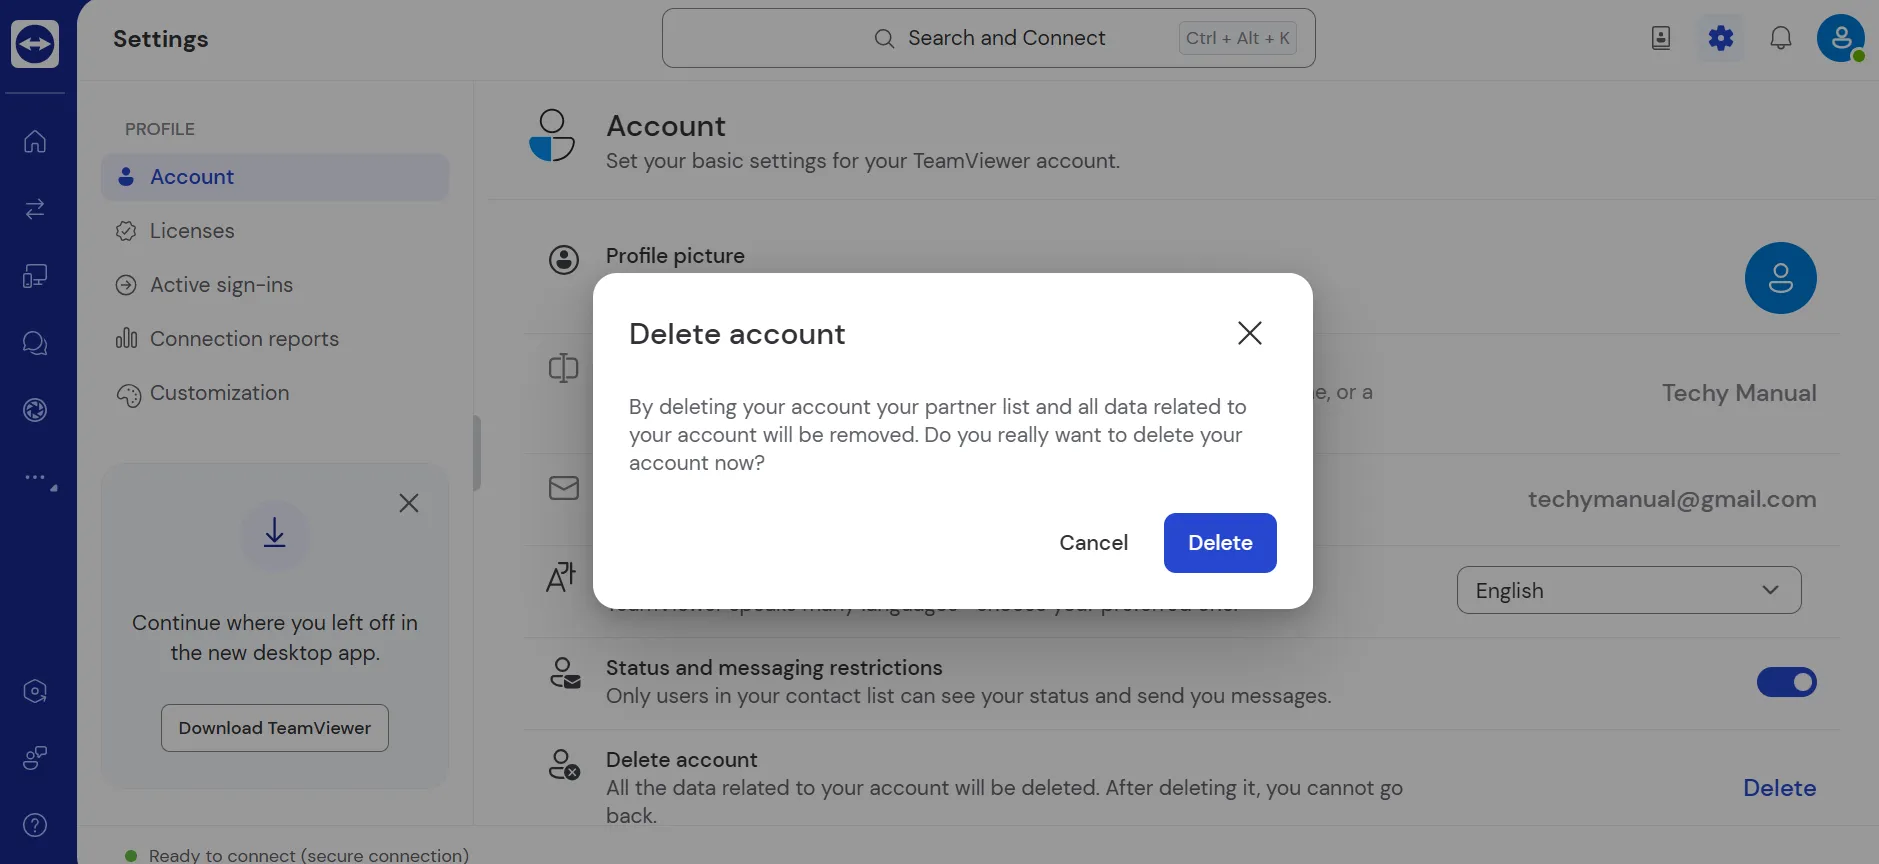Click the Settings gear icon in the top bar
The height and width of the screenshot is (864, 1879).
coord(1721,38)
